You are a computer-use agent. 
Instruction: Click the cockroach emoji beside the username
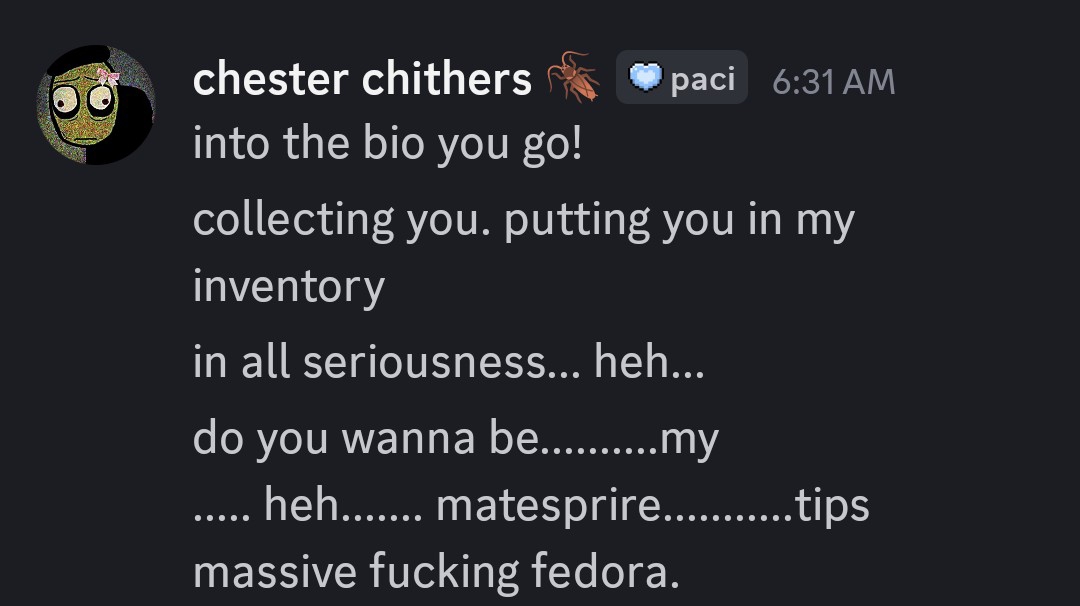click(x=574, y=79)
